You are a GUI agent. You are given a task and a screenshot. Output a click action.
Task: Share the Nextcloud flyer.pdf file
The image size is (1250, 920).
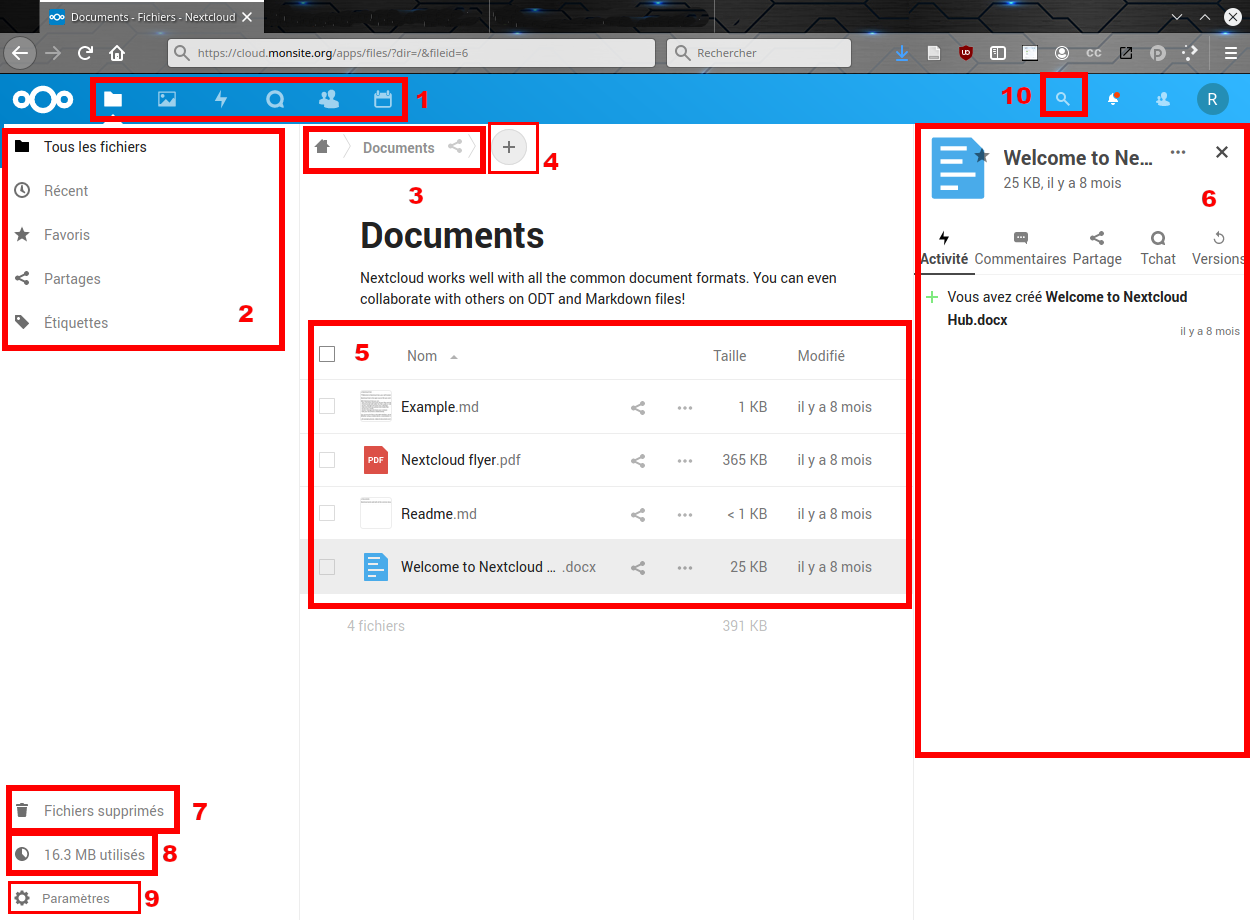[637, 461]
